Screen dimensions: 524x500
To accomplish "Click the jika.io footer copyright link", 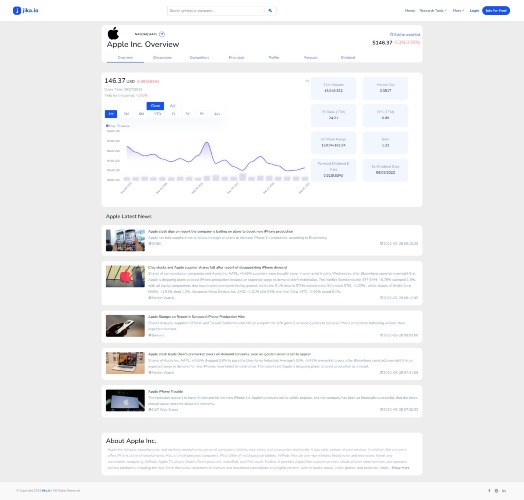I will [x=46, y=491].
